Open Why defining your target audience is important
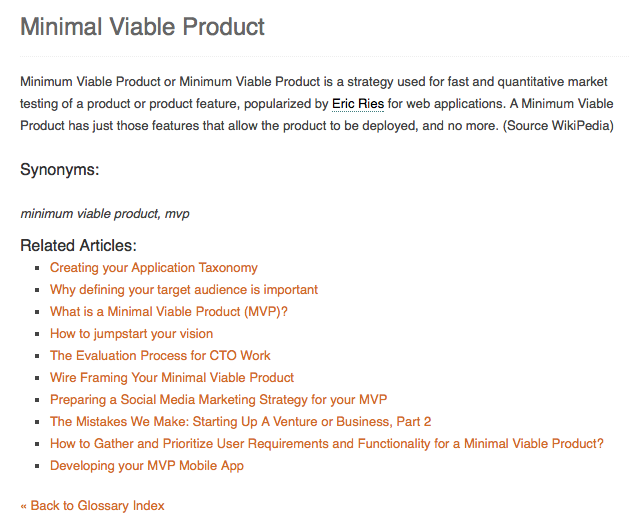Viewport: 629px width, 527px height. pos(184,290)
